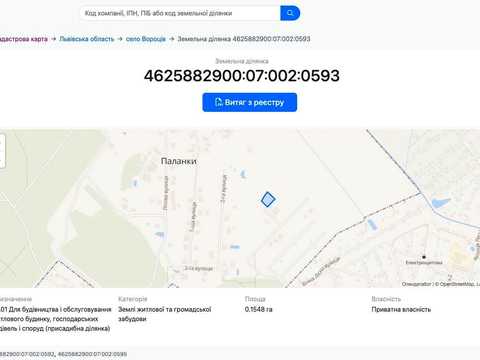Focus the company code search field

(x=180, y=13)
